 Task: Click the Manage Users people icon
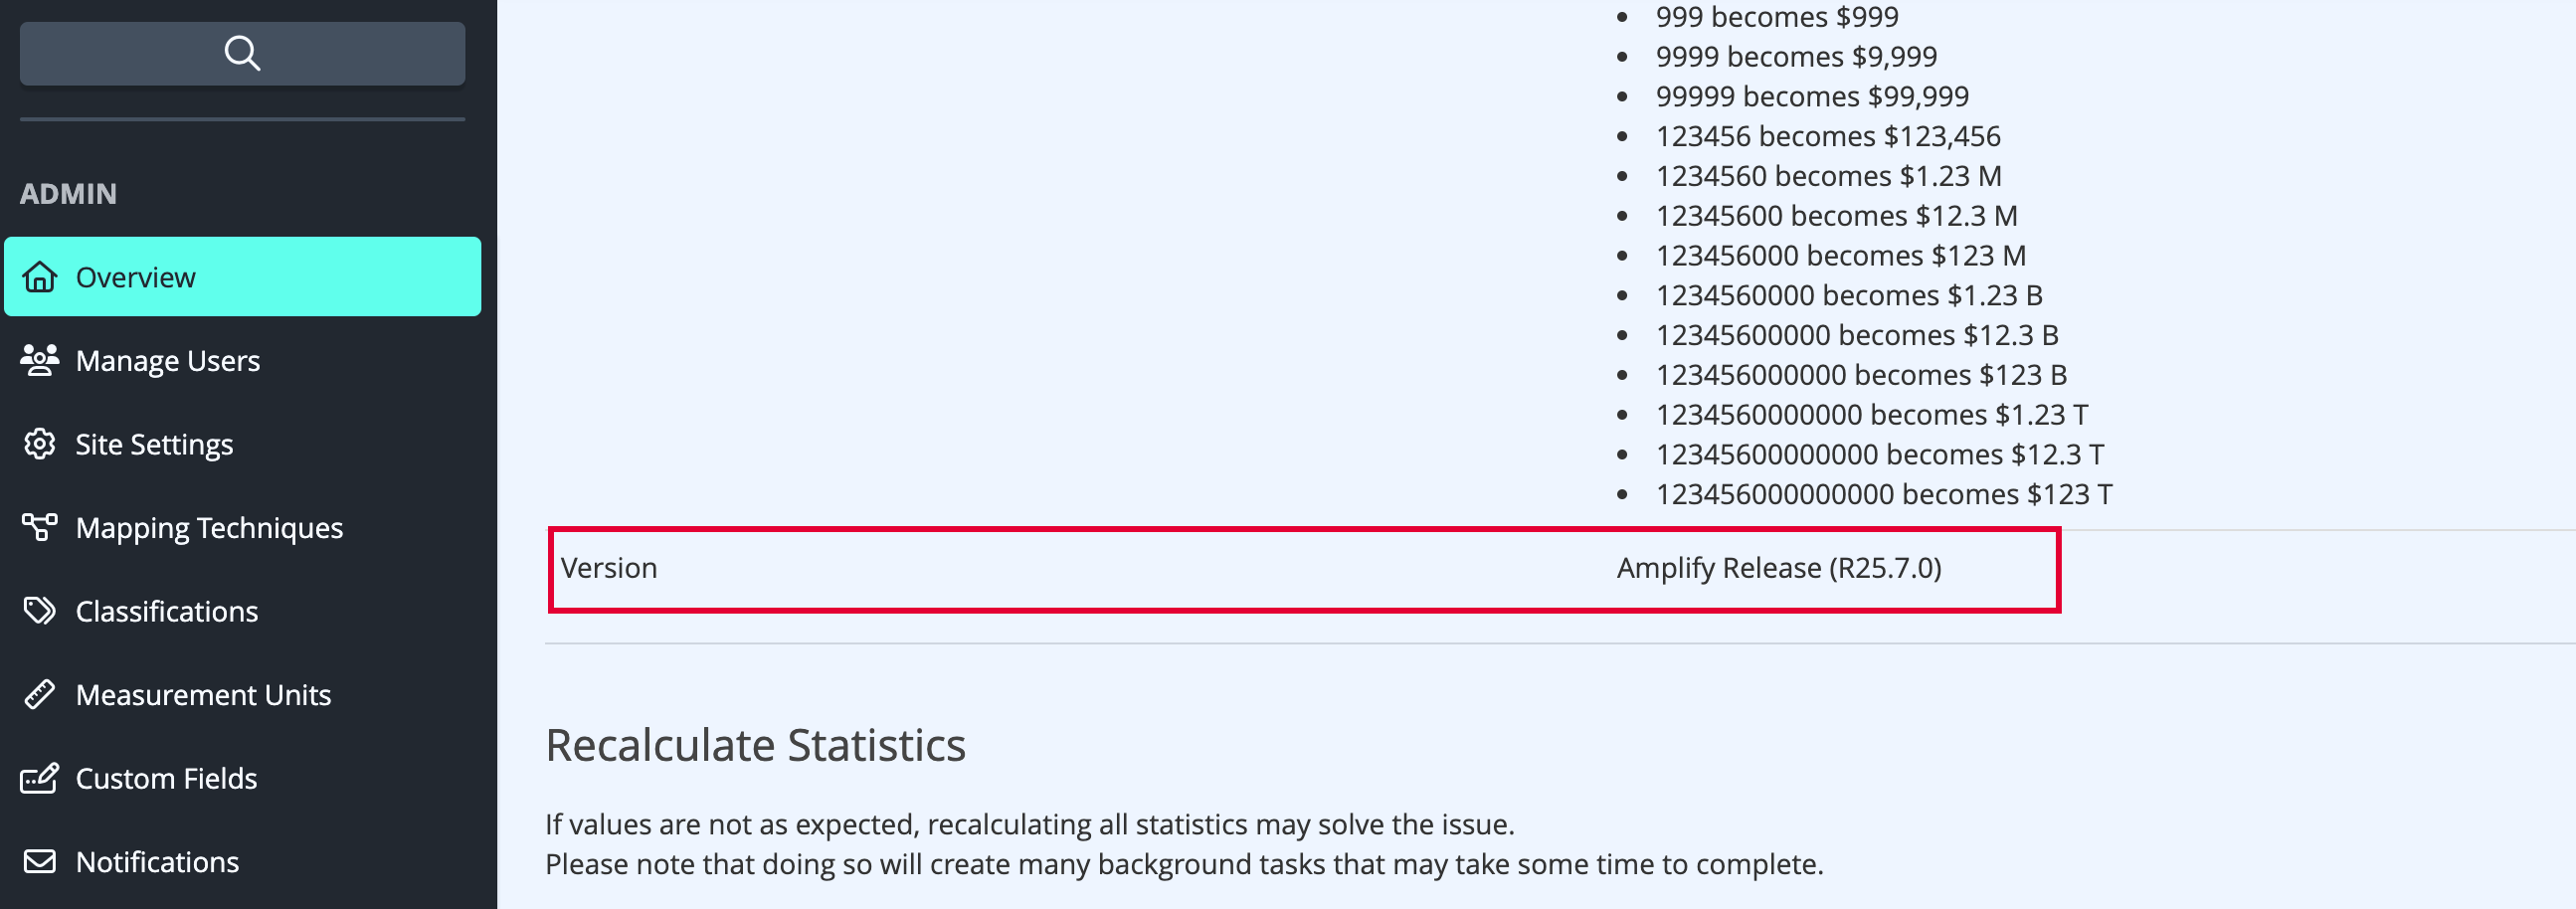tap(40, 360)
